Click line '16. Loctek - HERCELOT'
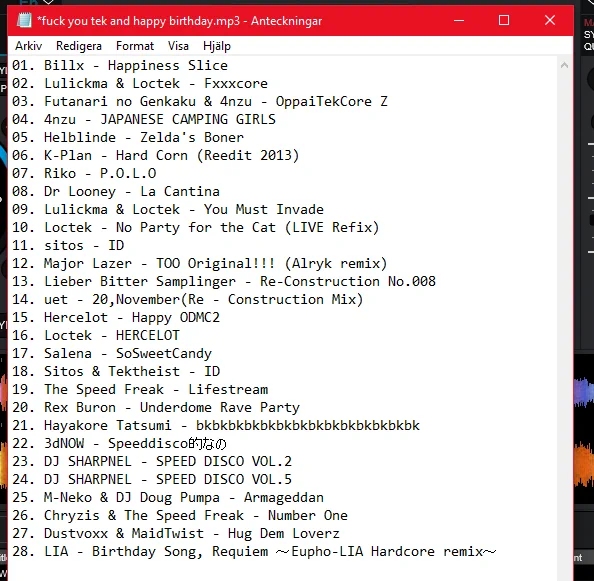Screen dimensions: 594x581 click(x=96, y=335)
